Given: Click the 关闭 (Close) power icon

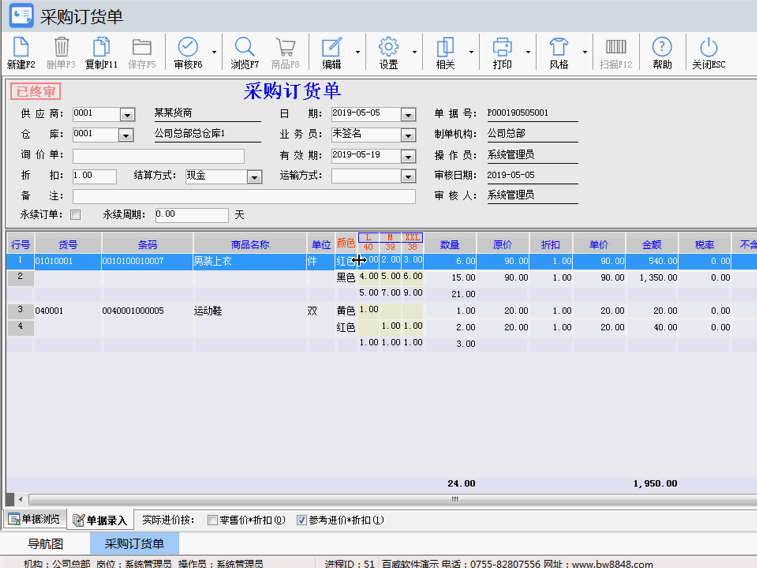Looking at the screenshot, I should 708,48.
